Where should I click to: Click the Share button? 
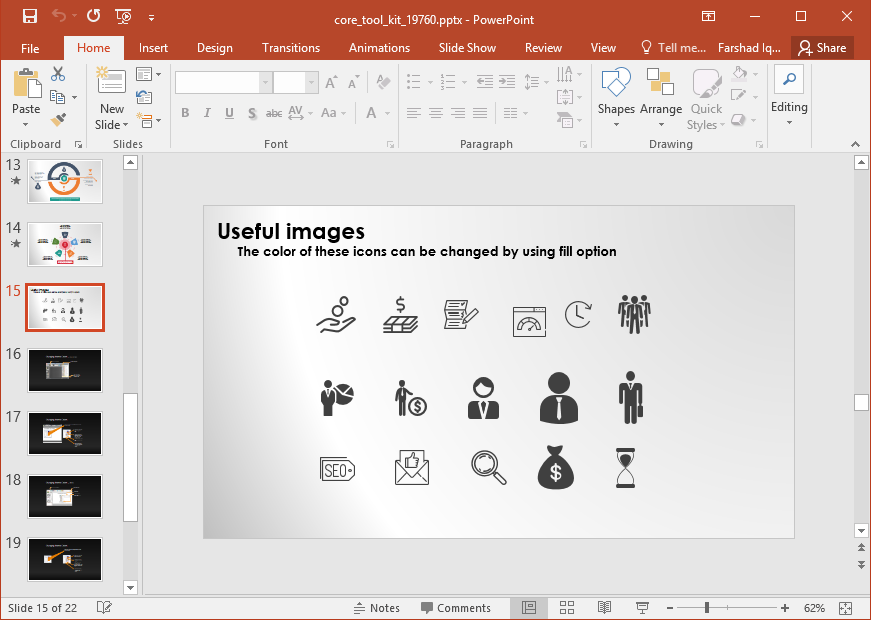point(822,48)
